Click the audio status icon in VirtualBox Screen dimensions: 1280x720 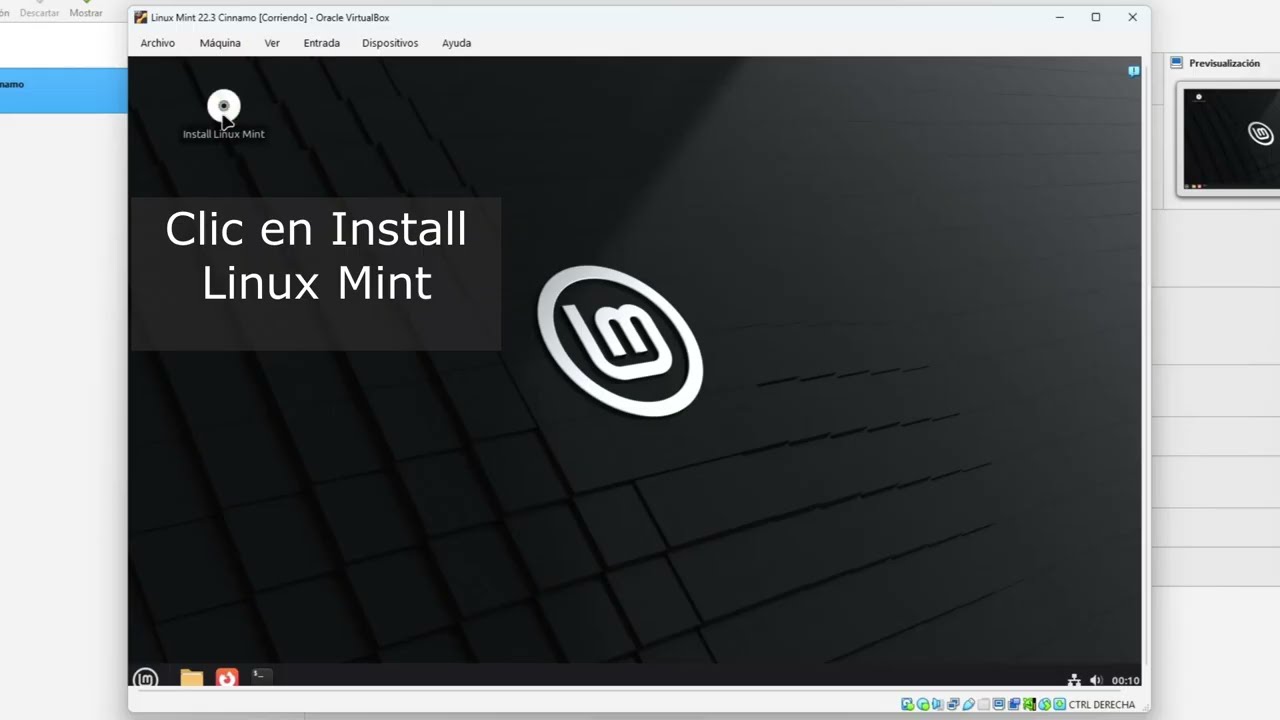pos(938,705)
